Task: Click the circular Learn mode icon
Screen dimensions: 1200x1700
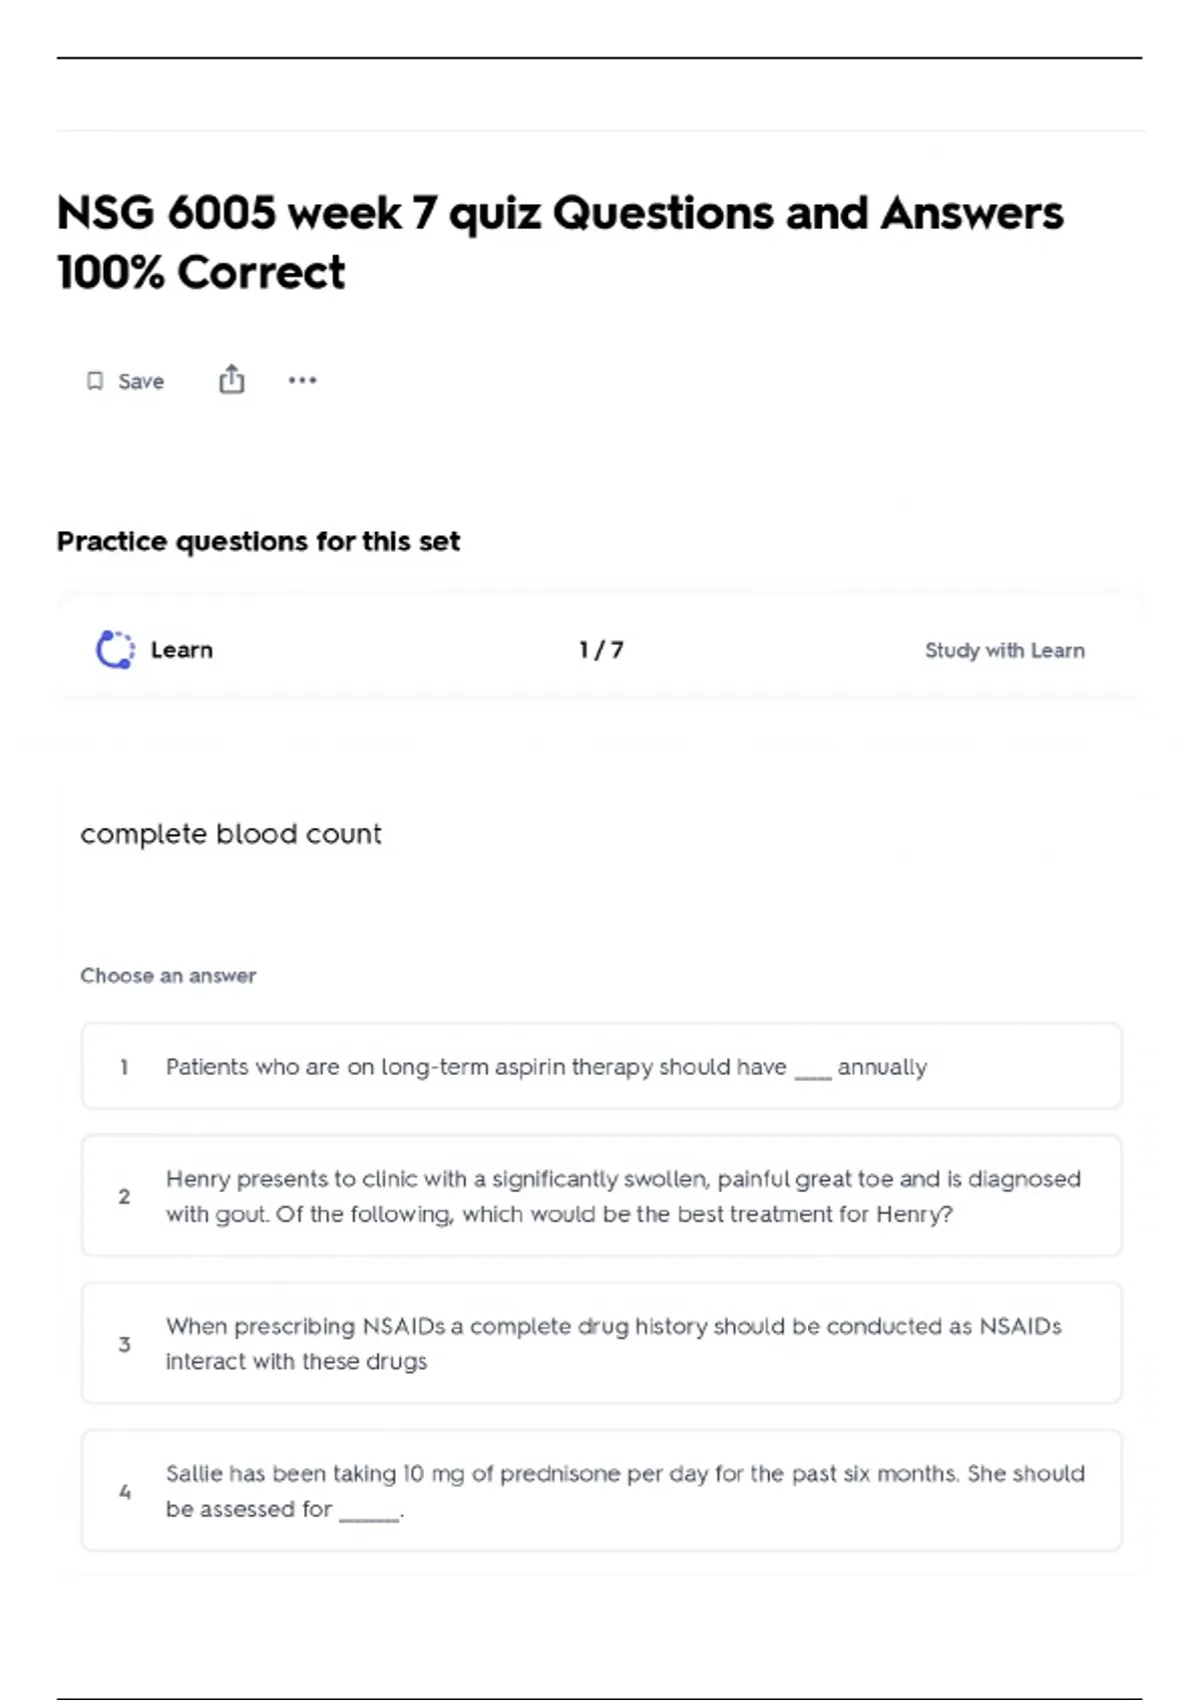Action: (x=115, y=650)
